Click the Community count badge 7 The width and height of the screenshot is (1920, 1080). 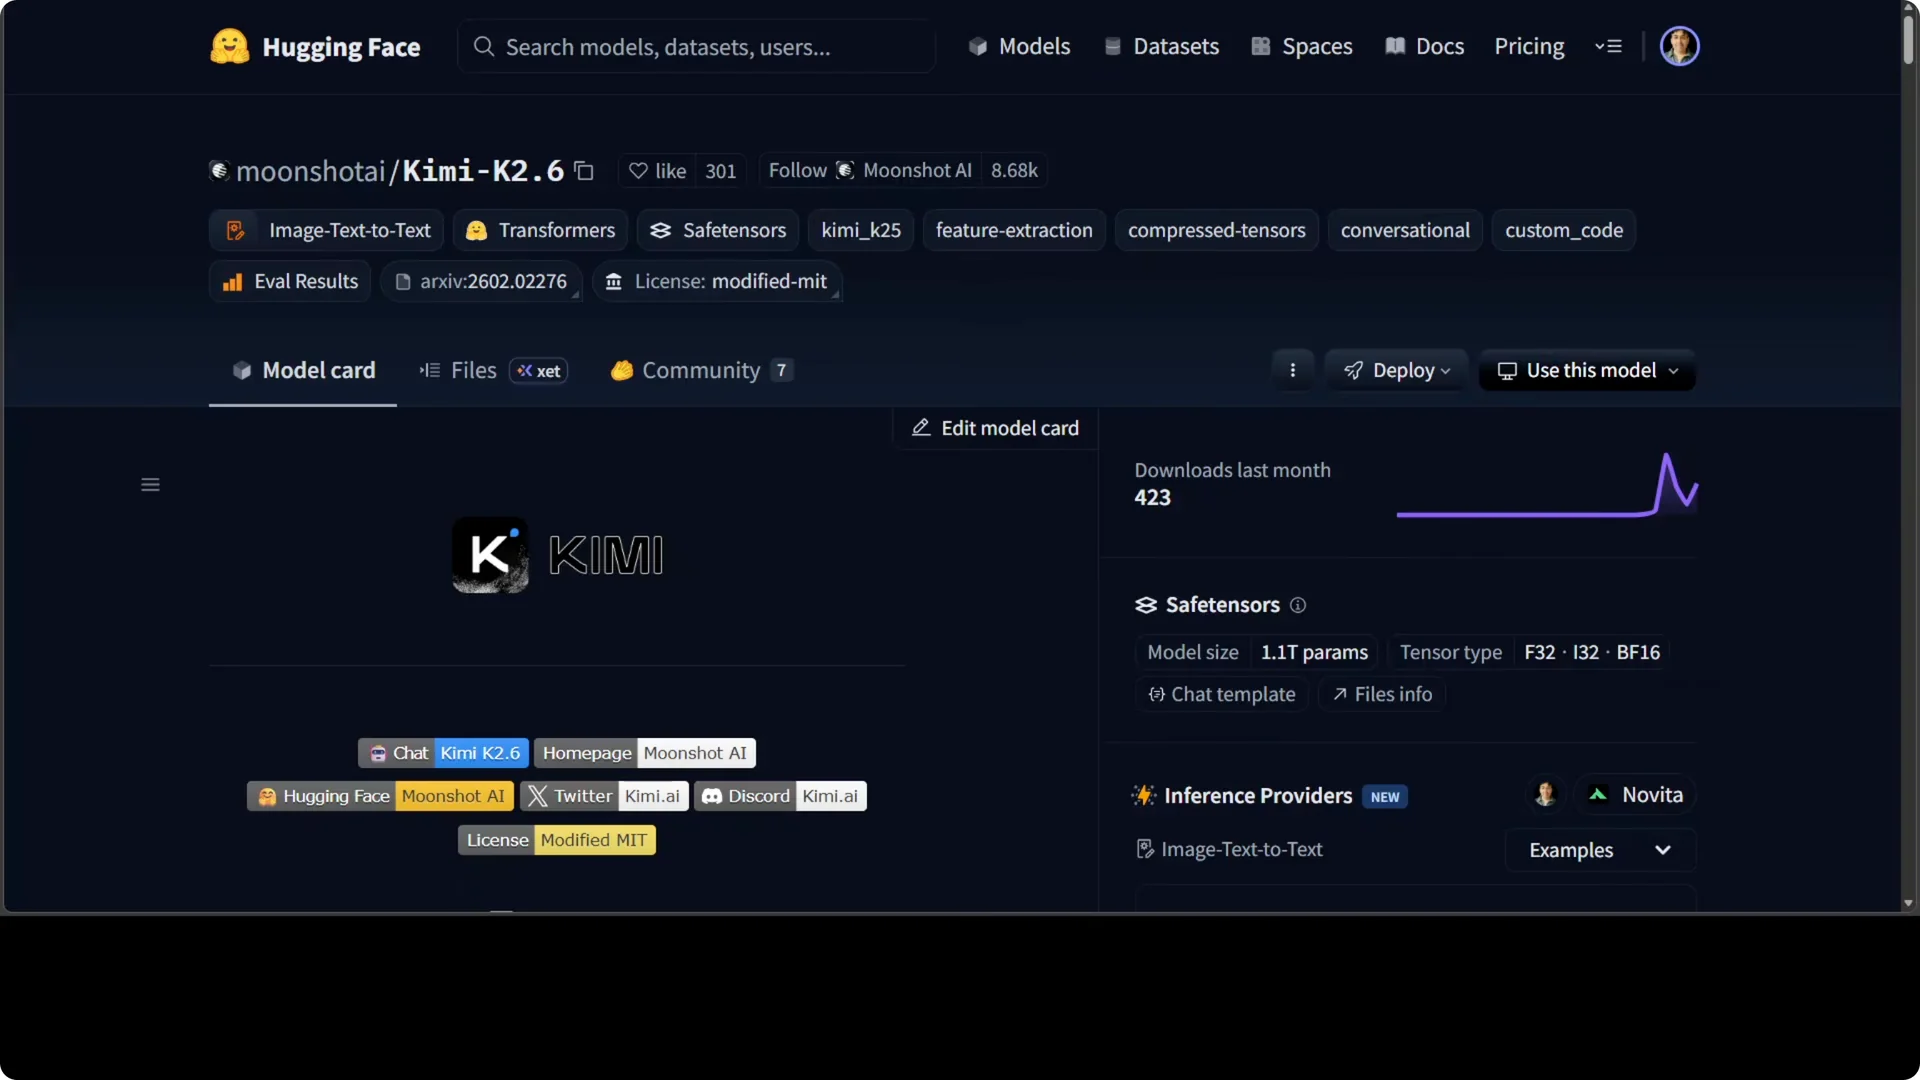(x=781, y=371)
